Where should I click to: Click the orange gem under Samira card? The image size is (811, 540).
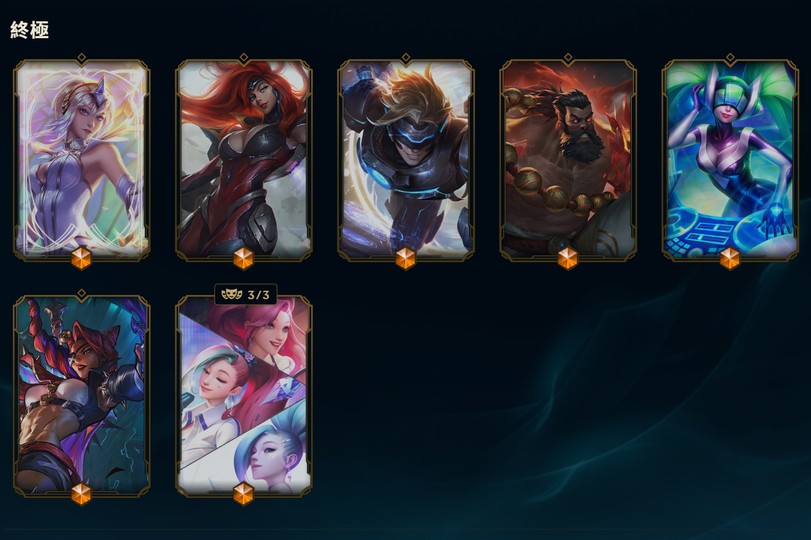(x=81, y=494)
